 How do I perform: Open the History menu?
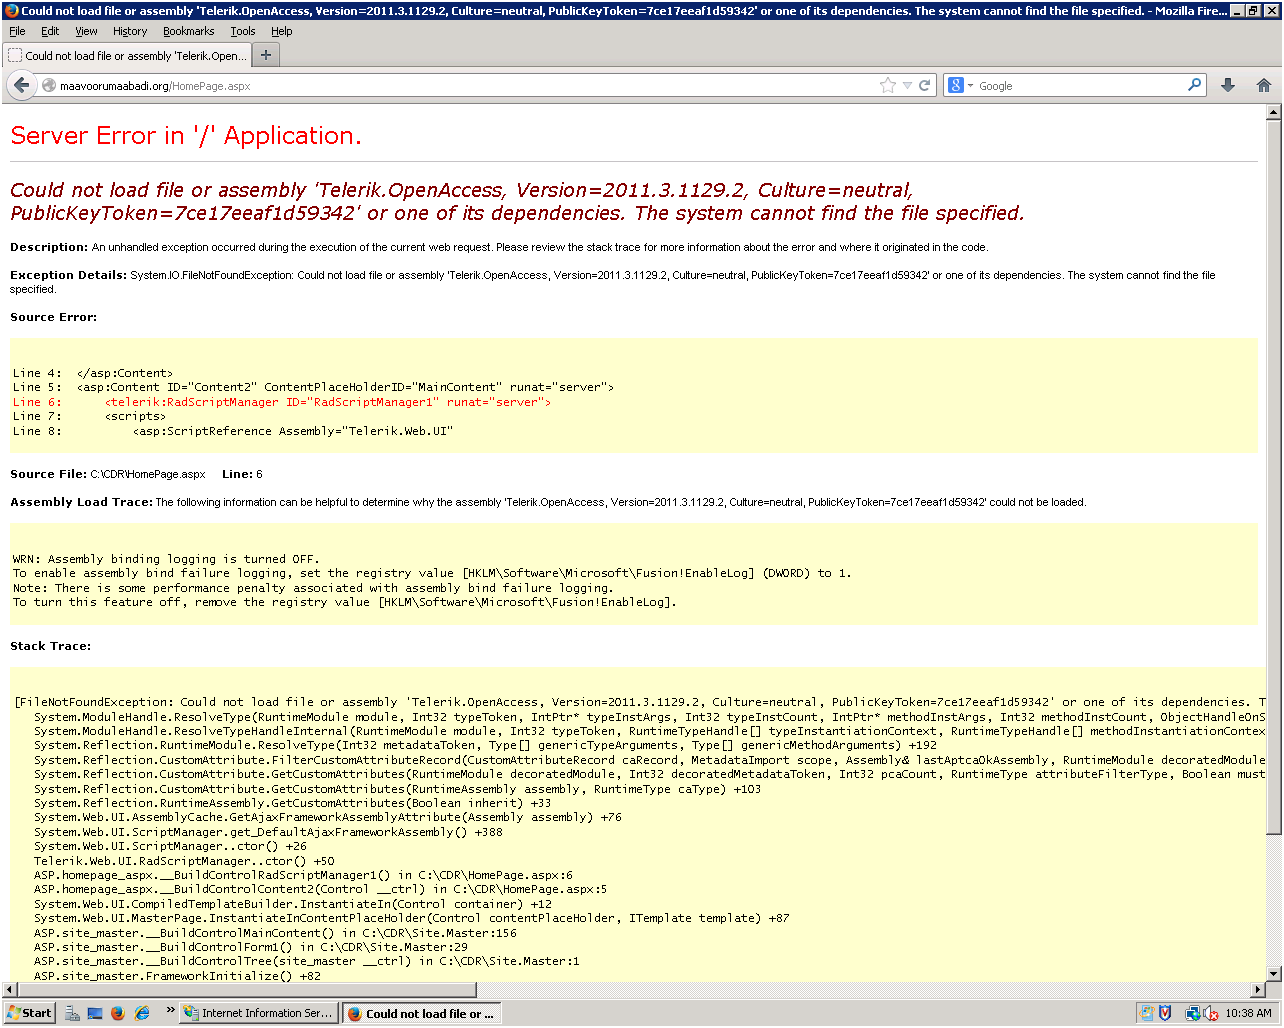tap(130, 31)
